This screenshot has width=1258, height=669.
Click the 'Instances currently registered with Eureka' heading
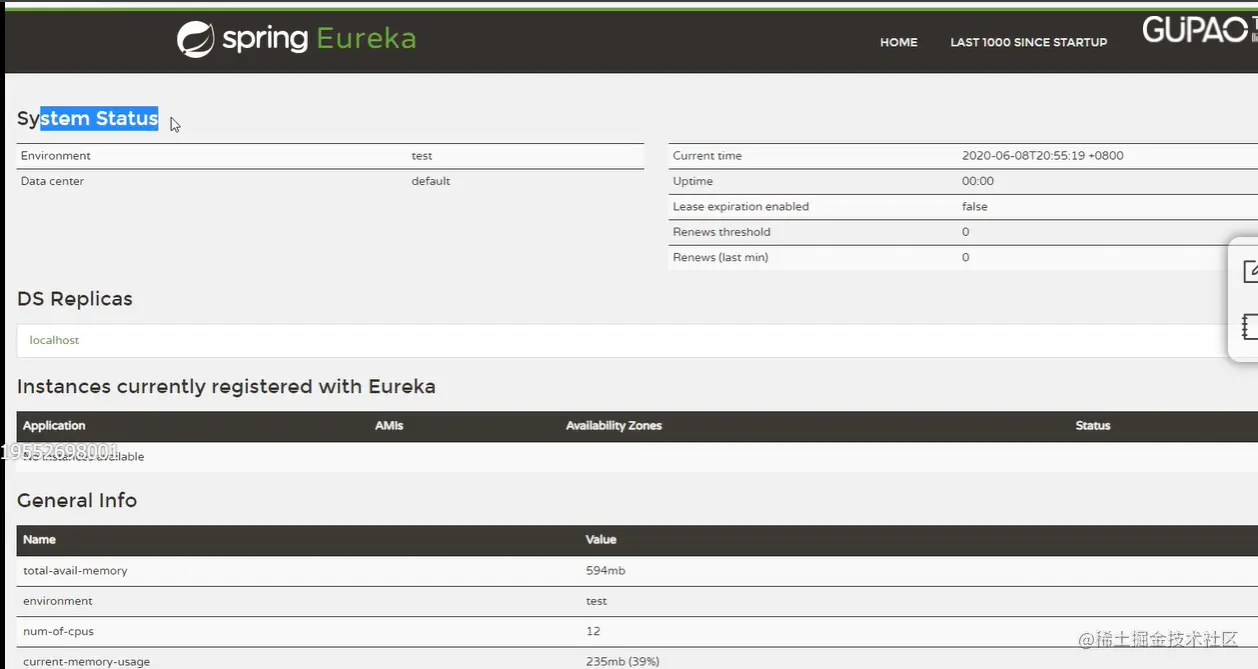(x=226, y=387)
